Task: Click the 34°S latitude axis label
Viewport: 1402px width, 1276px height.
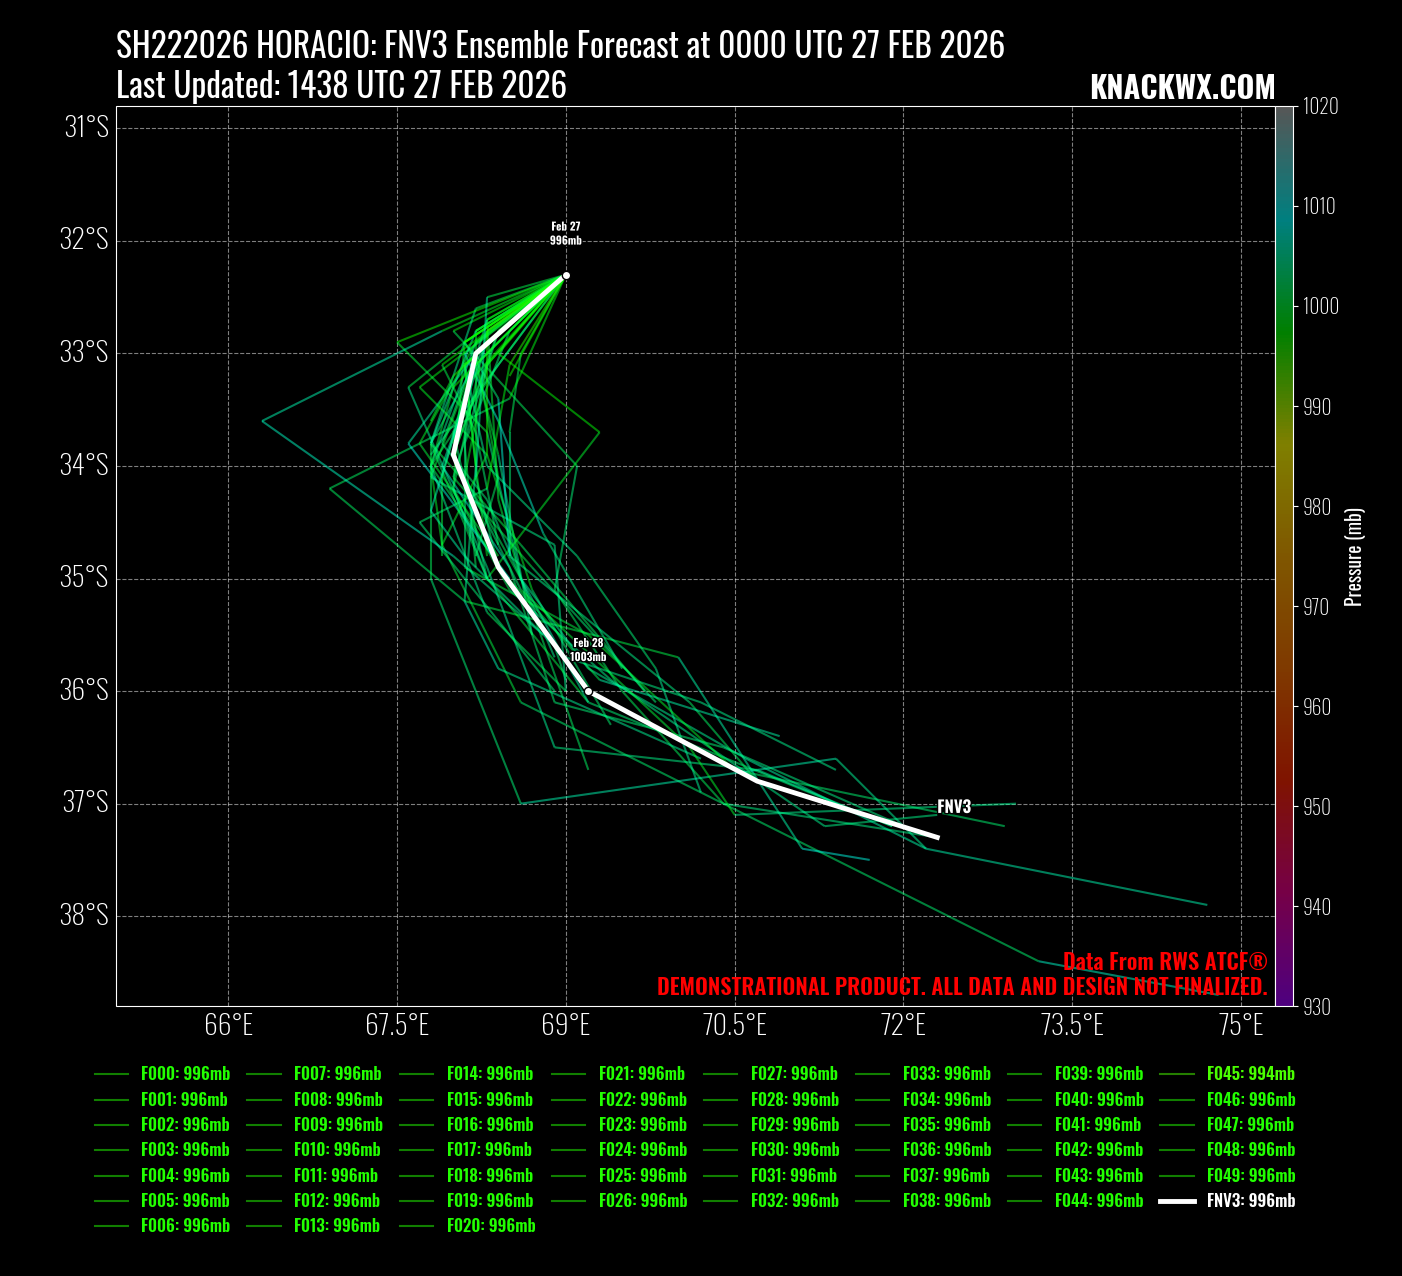Action: [x=86, y=466]
